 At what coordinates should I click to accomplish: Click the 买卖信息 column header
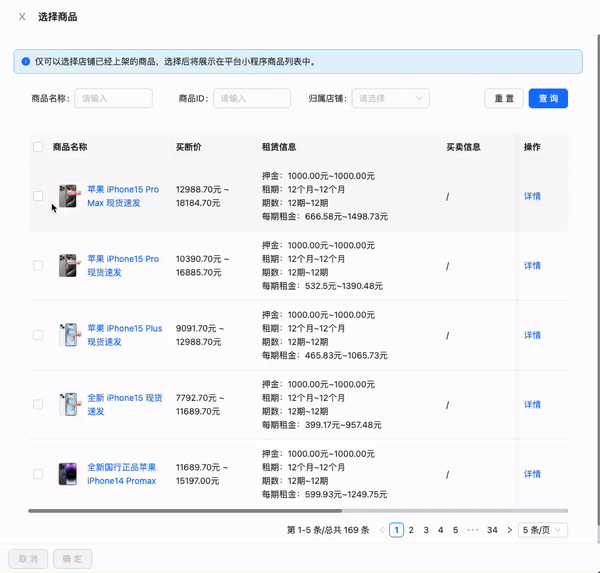click(463, 147)
